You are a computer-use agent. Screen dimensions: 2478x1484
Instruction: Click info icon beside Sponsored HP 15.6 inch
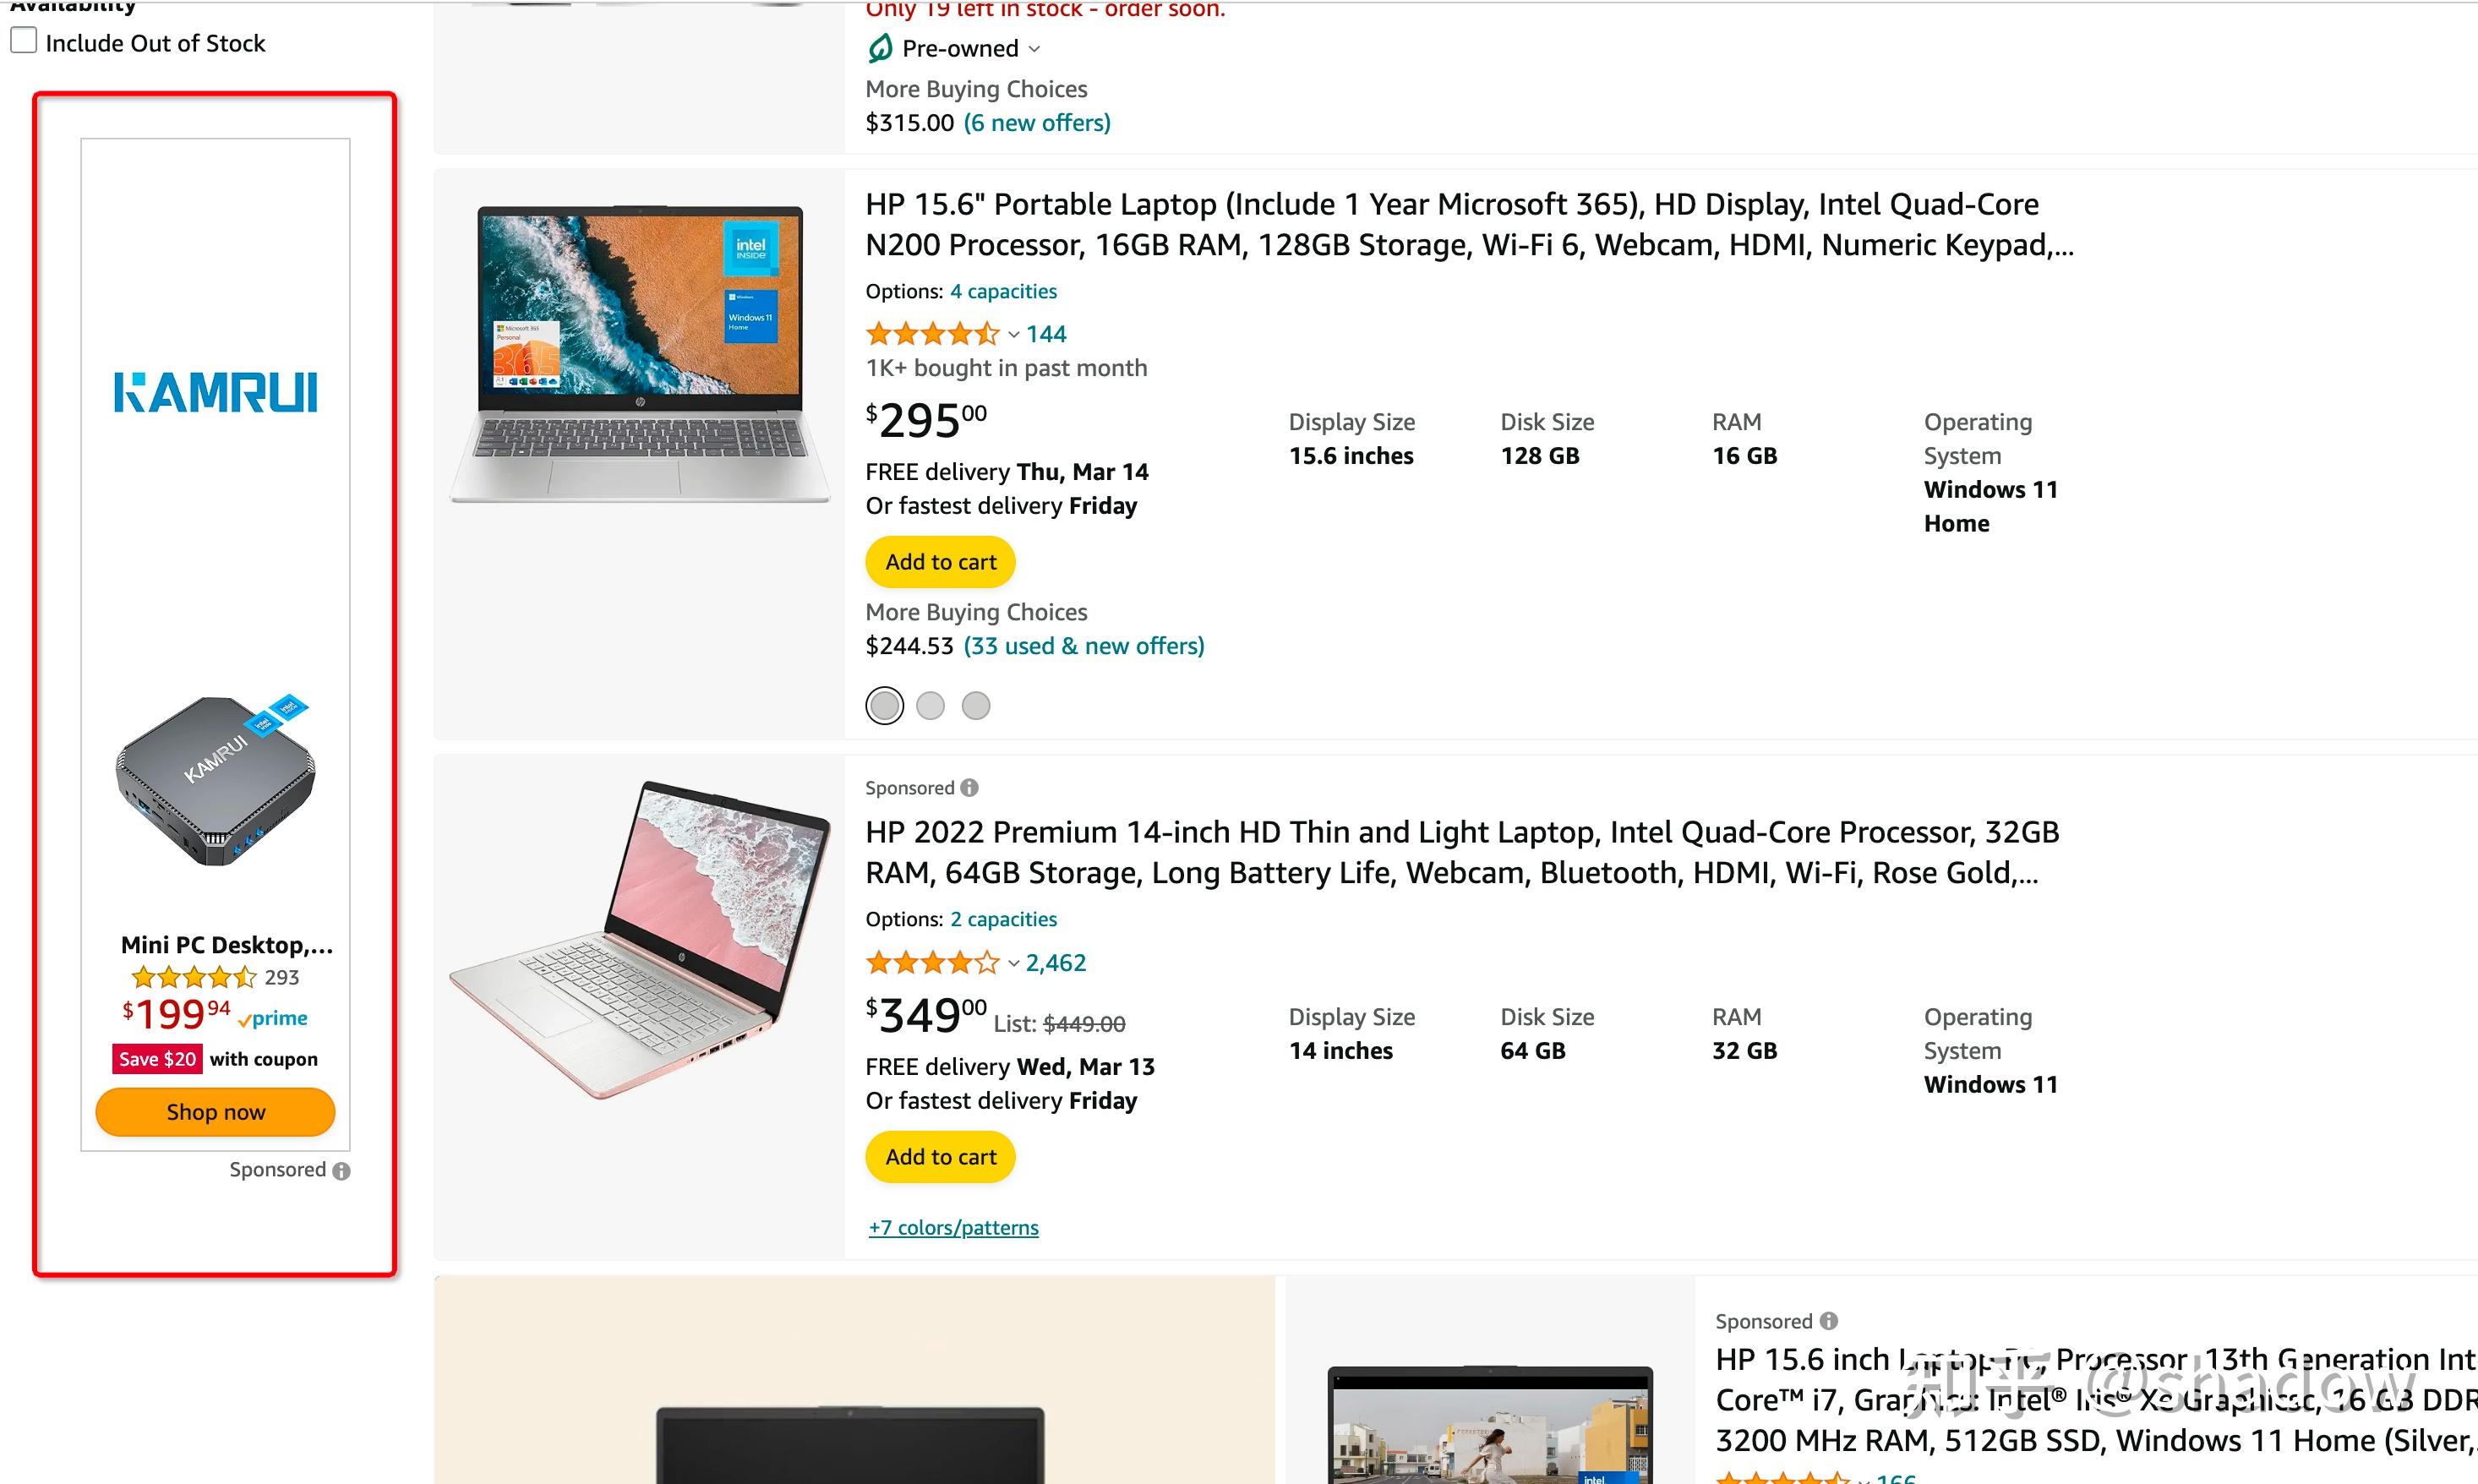coord(1829,1321)
